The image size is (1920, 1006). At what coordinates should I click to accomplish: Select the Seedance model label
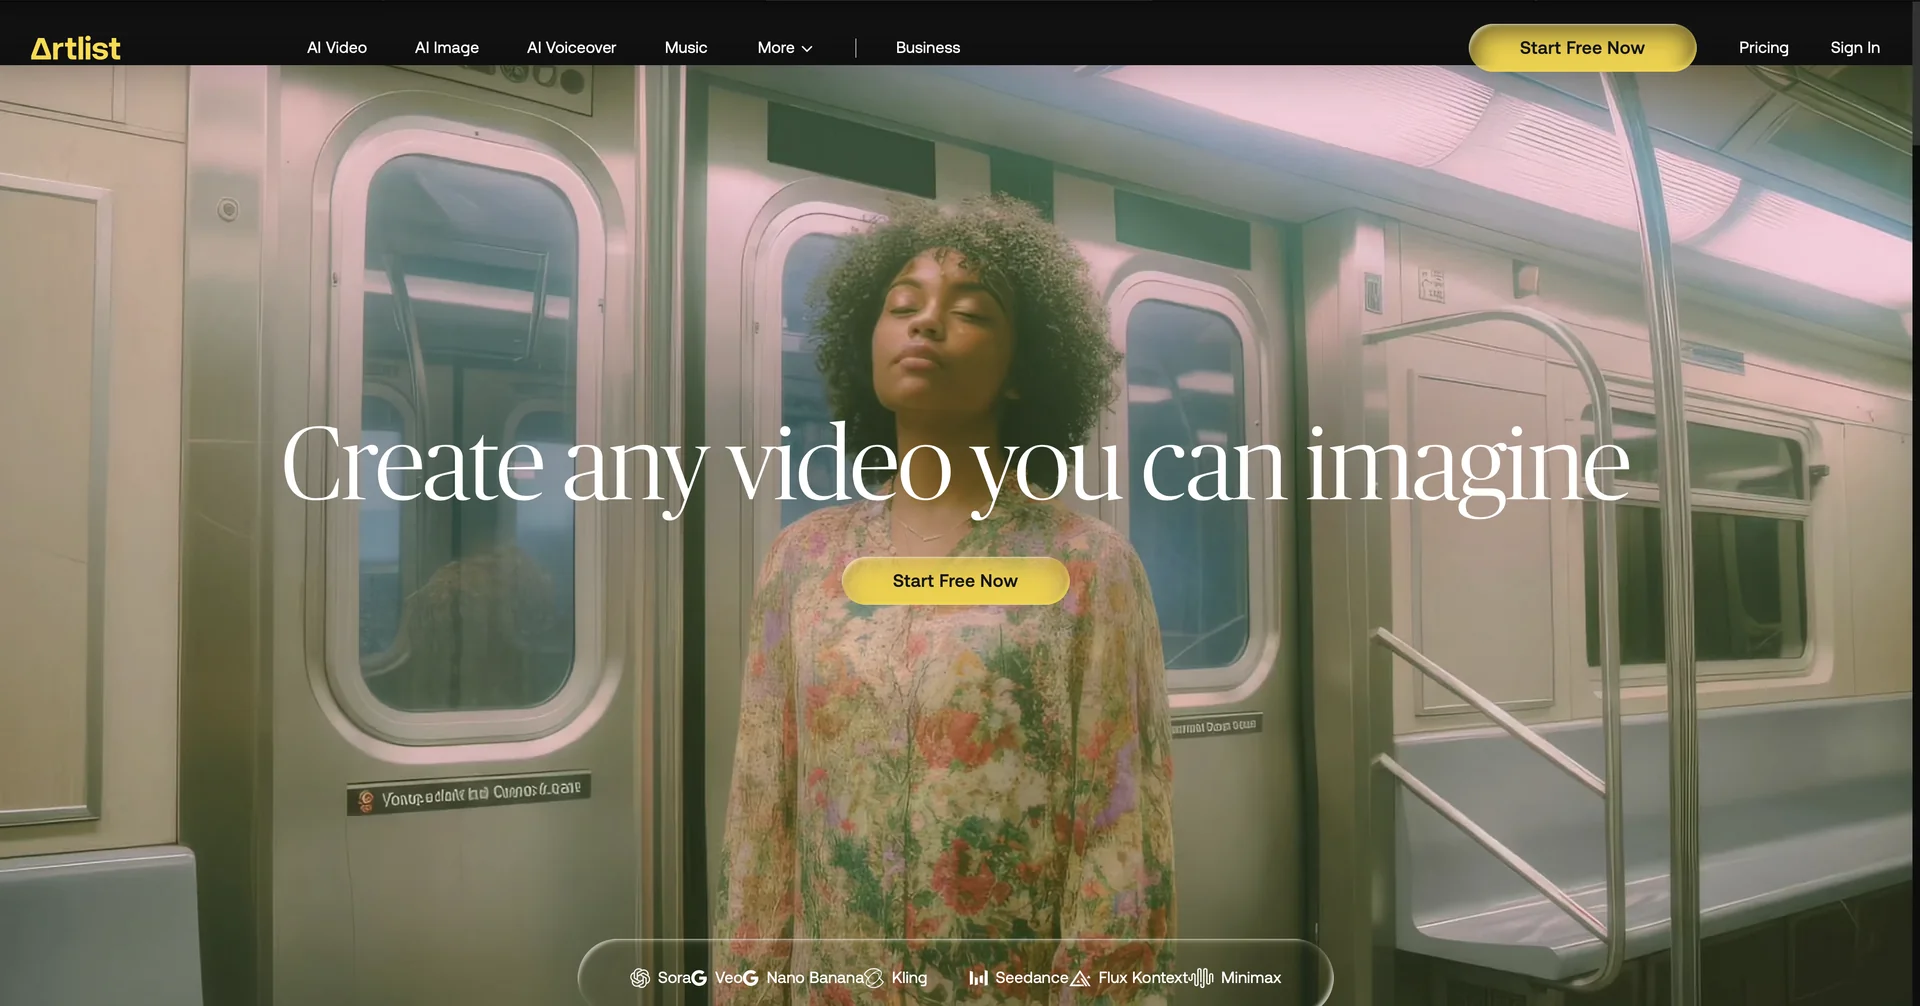click(1031, 978)
